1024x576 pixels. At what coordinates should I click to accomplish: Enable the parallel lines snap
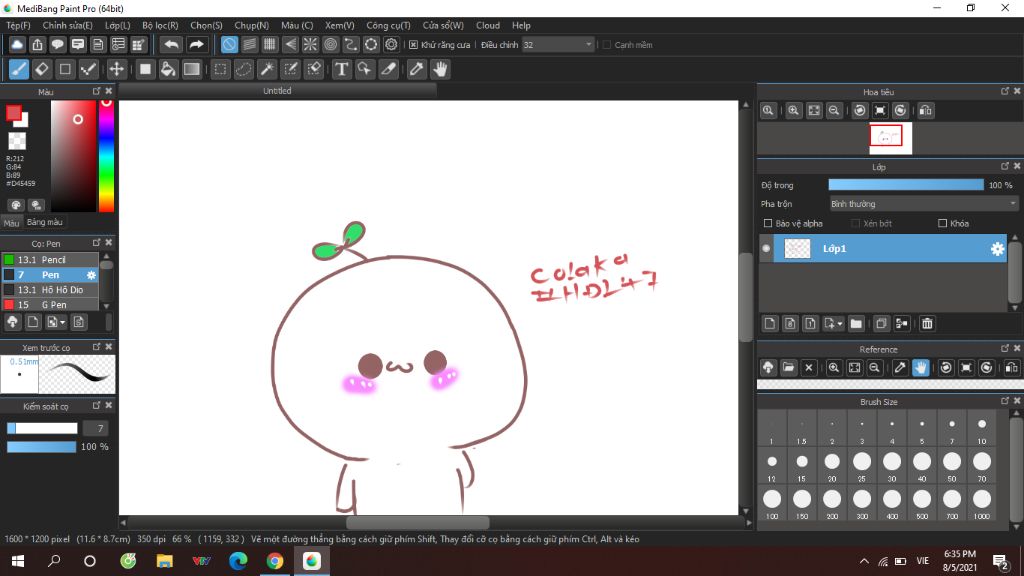pyautogui.click(x=249, y=44)
